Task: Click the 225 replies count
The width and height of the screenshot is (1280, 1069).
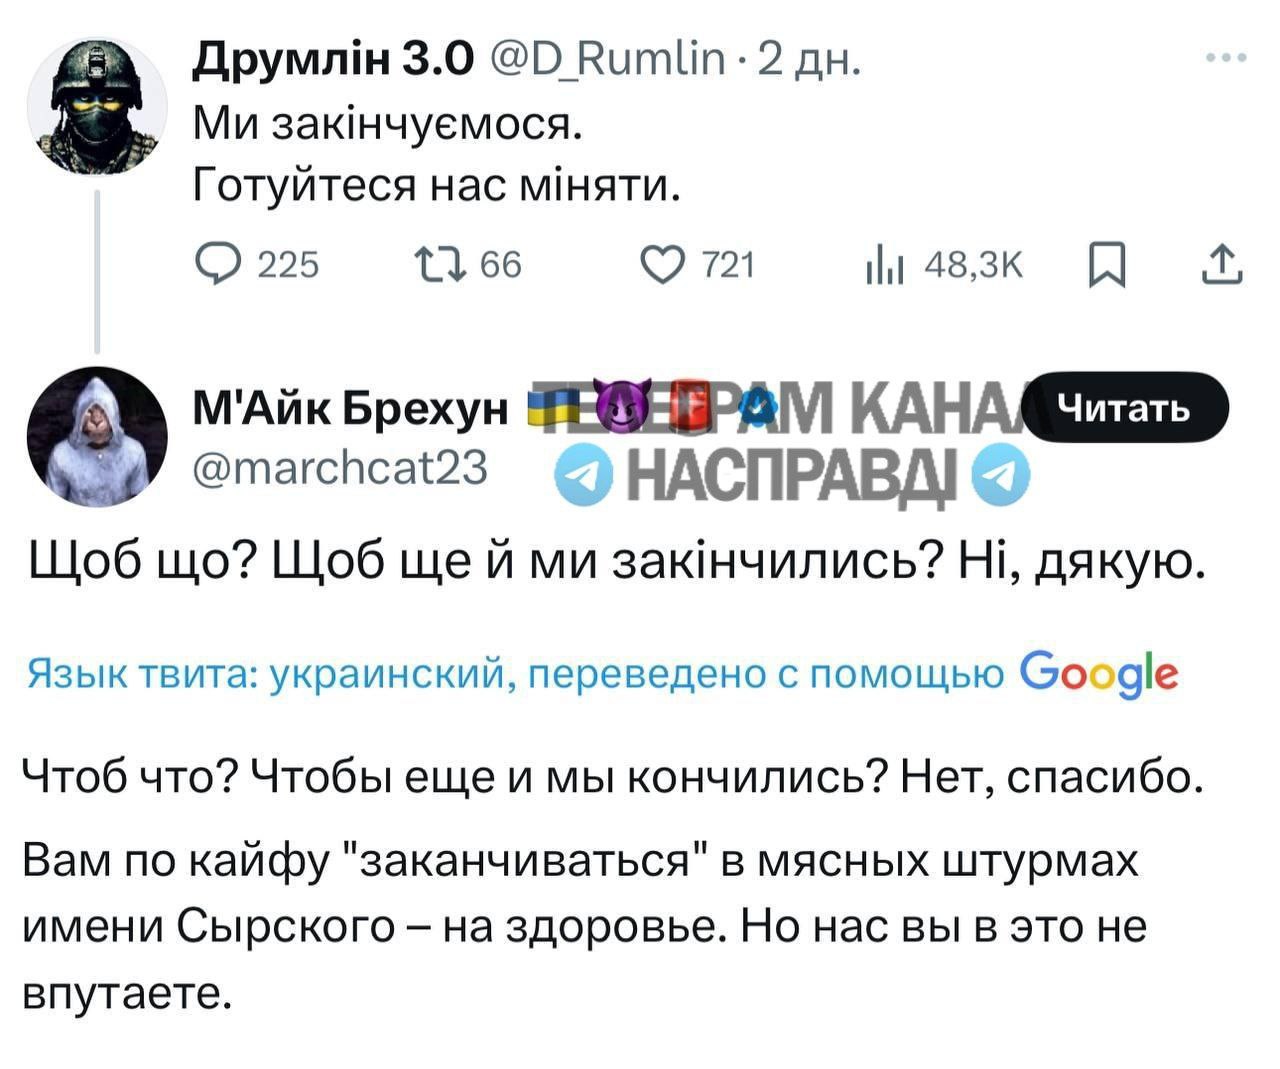Action: tap(288, 265)
